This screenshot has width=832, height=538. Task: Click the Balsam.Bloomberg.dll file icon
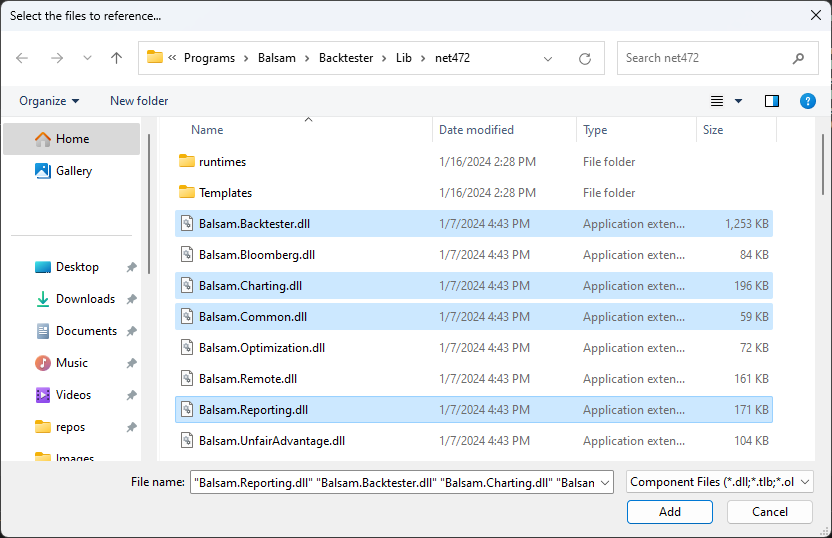[x=187, y=255]
